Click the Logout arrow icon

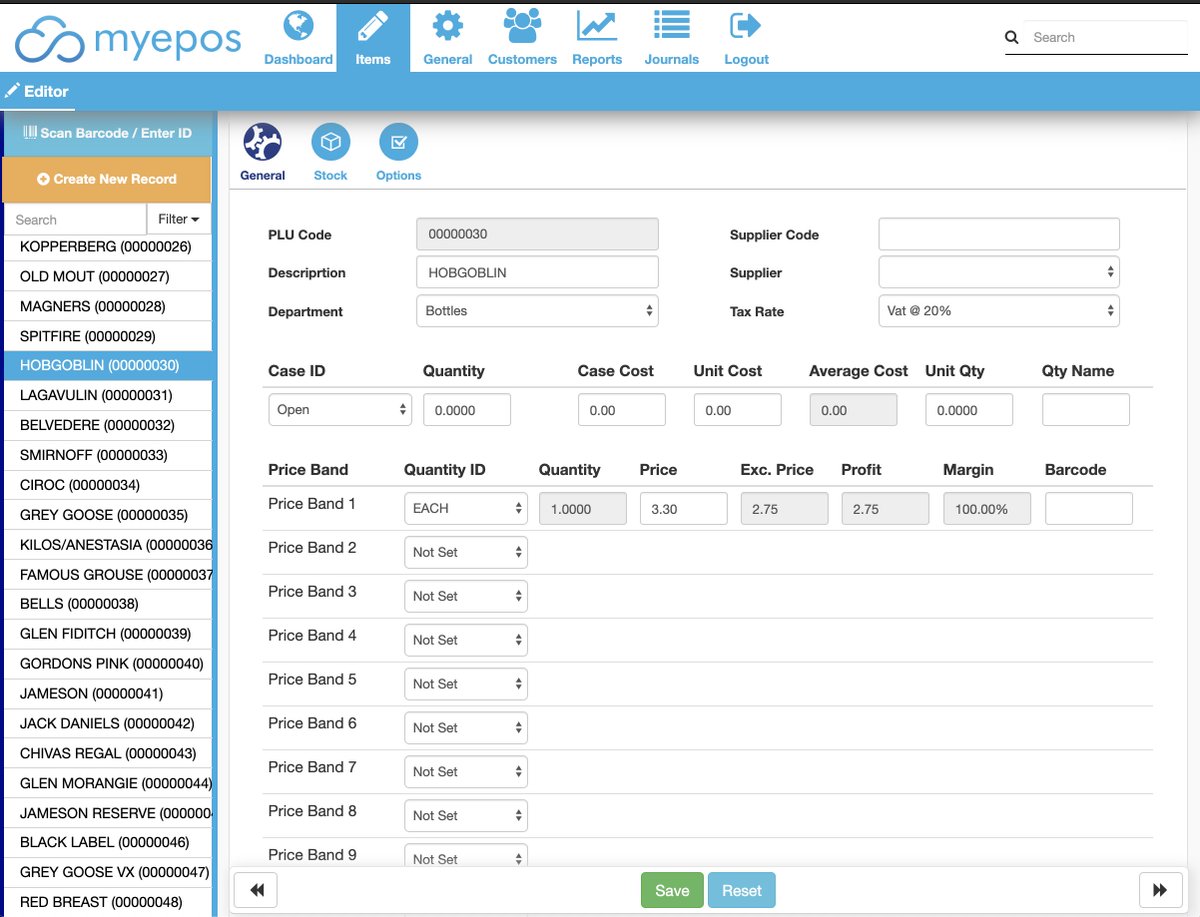coord(746,25)
